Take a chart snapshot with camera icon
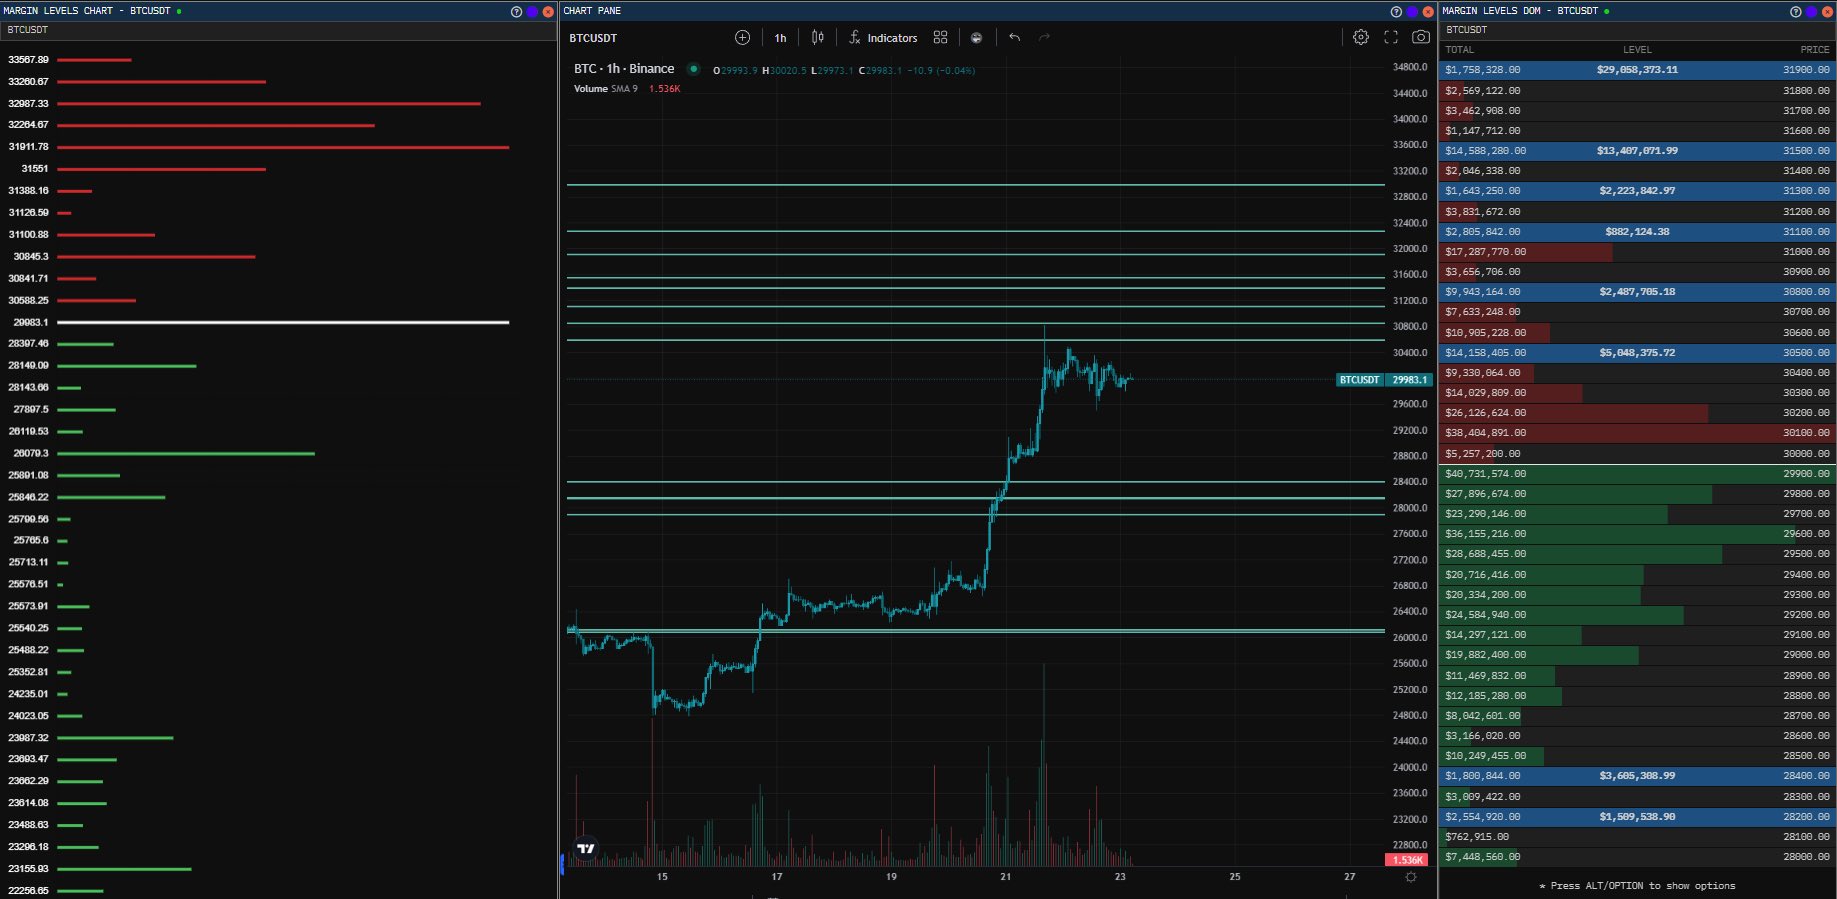 (1420, 37)
